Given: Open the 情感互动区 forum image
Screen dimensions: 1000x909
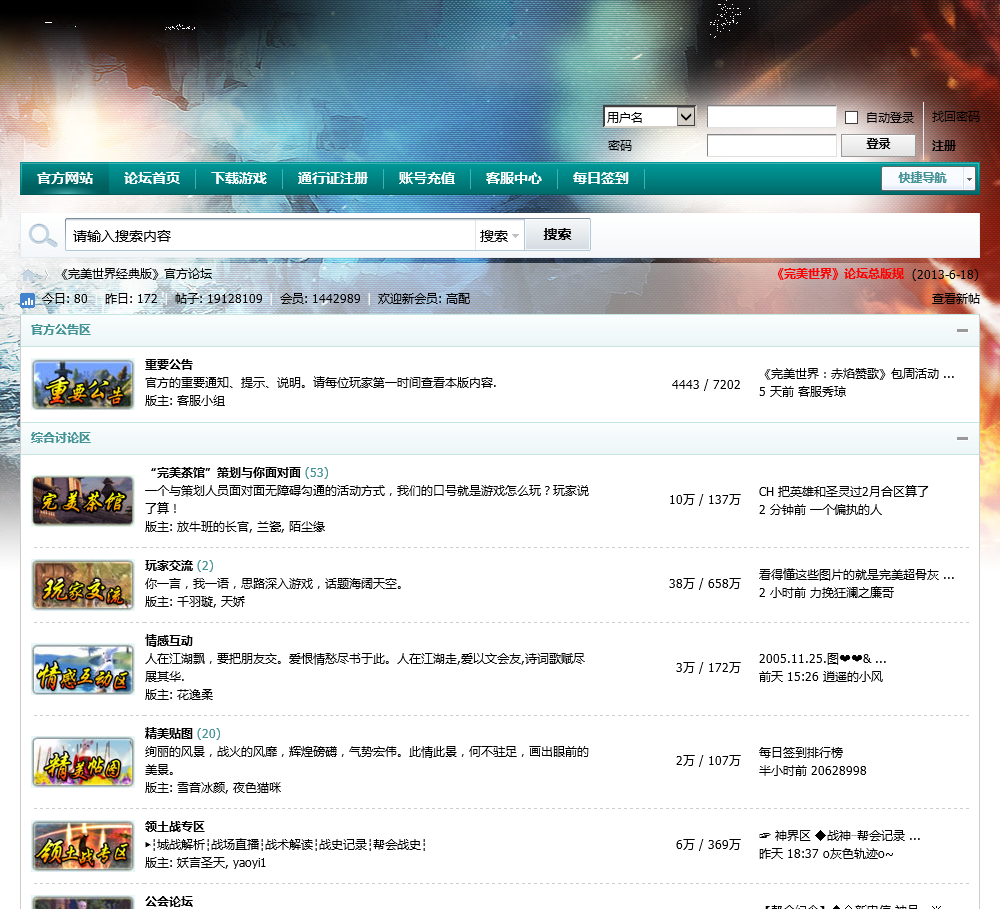Looking at the screenshot, I should (83, 669).
